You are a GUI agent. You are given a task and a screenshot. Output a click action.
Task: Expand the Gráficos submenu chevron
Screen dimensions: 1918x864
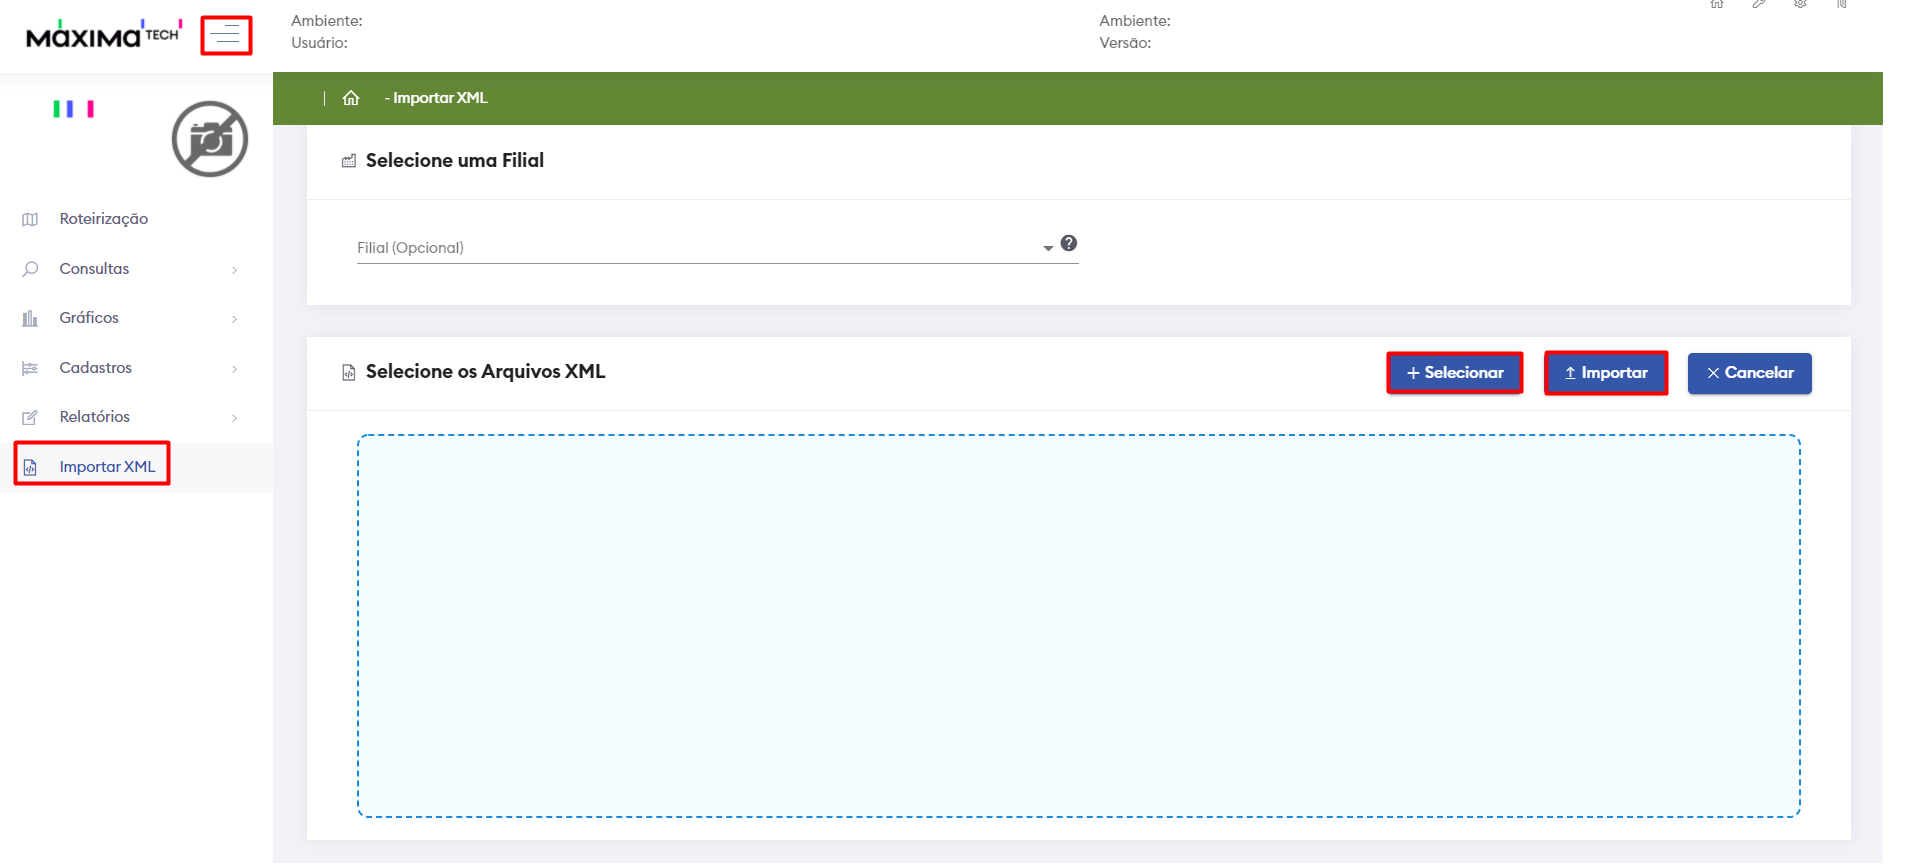click(235, 319)
